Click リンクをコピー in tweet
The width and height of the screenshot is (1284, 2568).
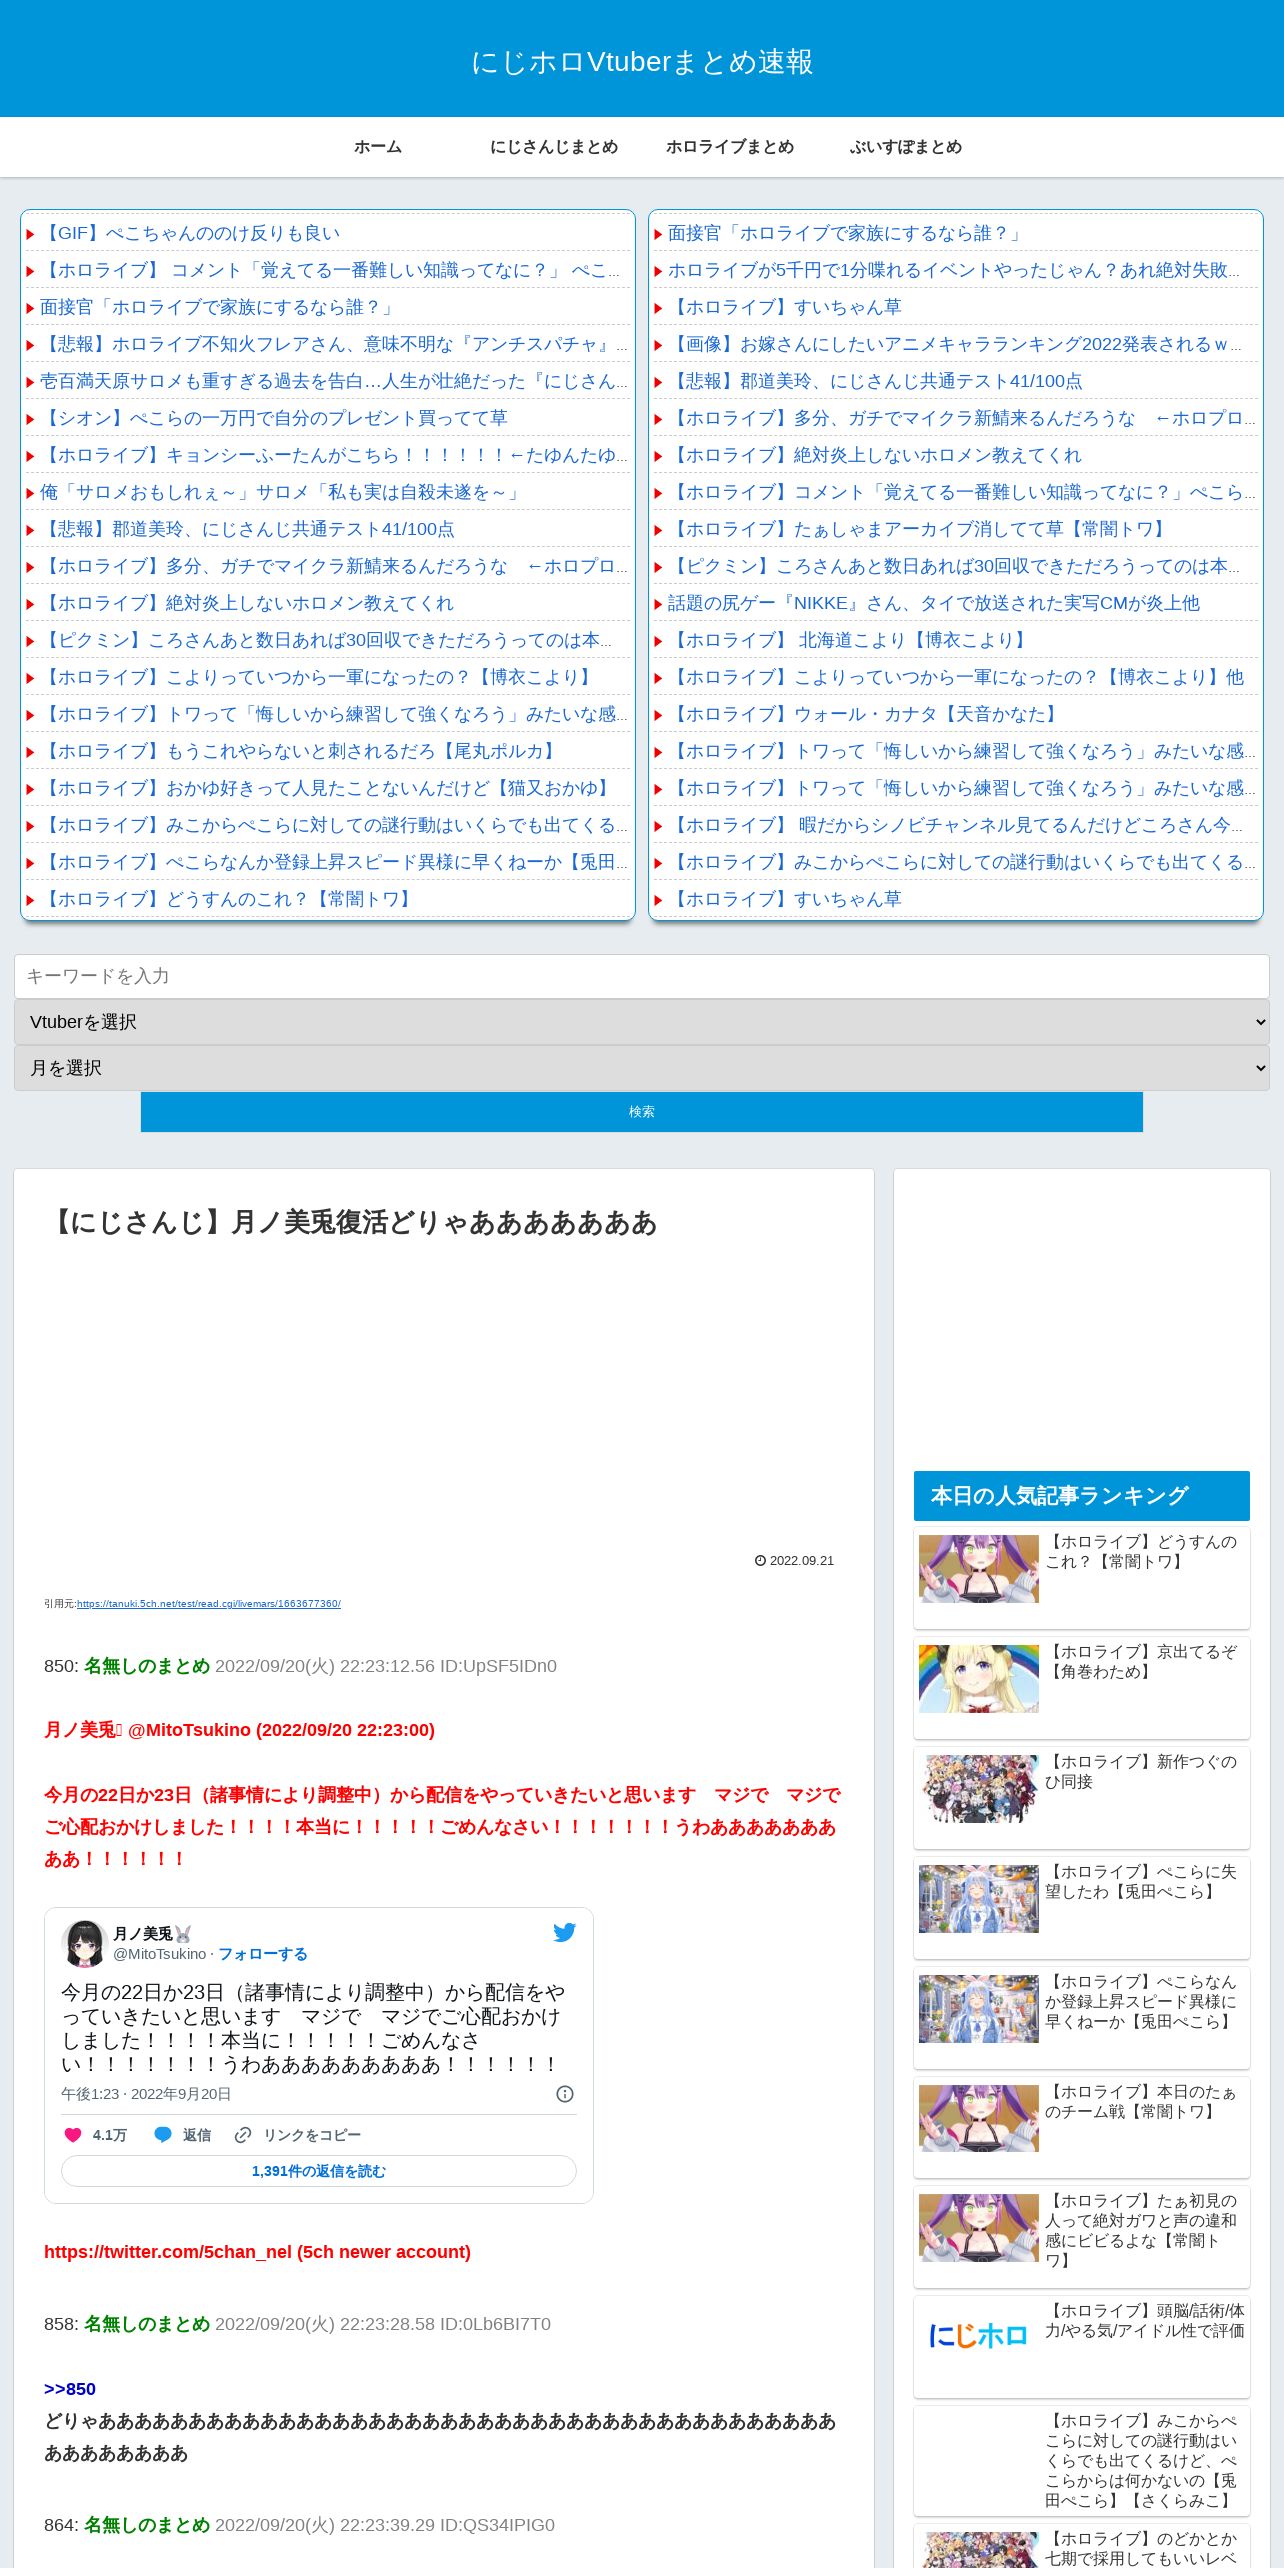click(312, 2135)
